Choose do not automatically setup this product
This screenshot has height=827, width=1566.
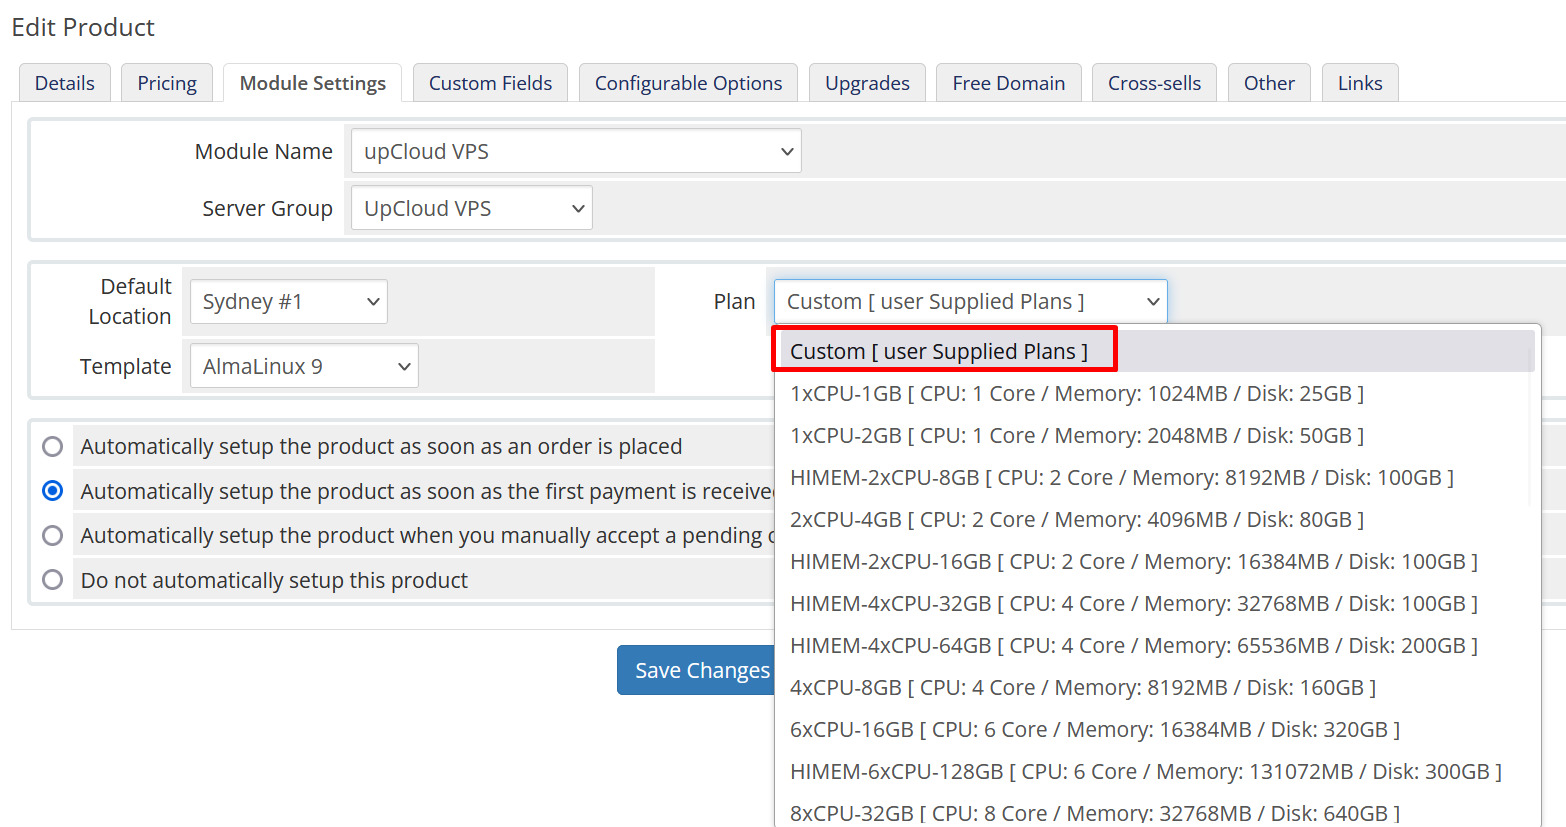pos(52,579)
